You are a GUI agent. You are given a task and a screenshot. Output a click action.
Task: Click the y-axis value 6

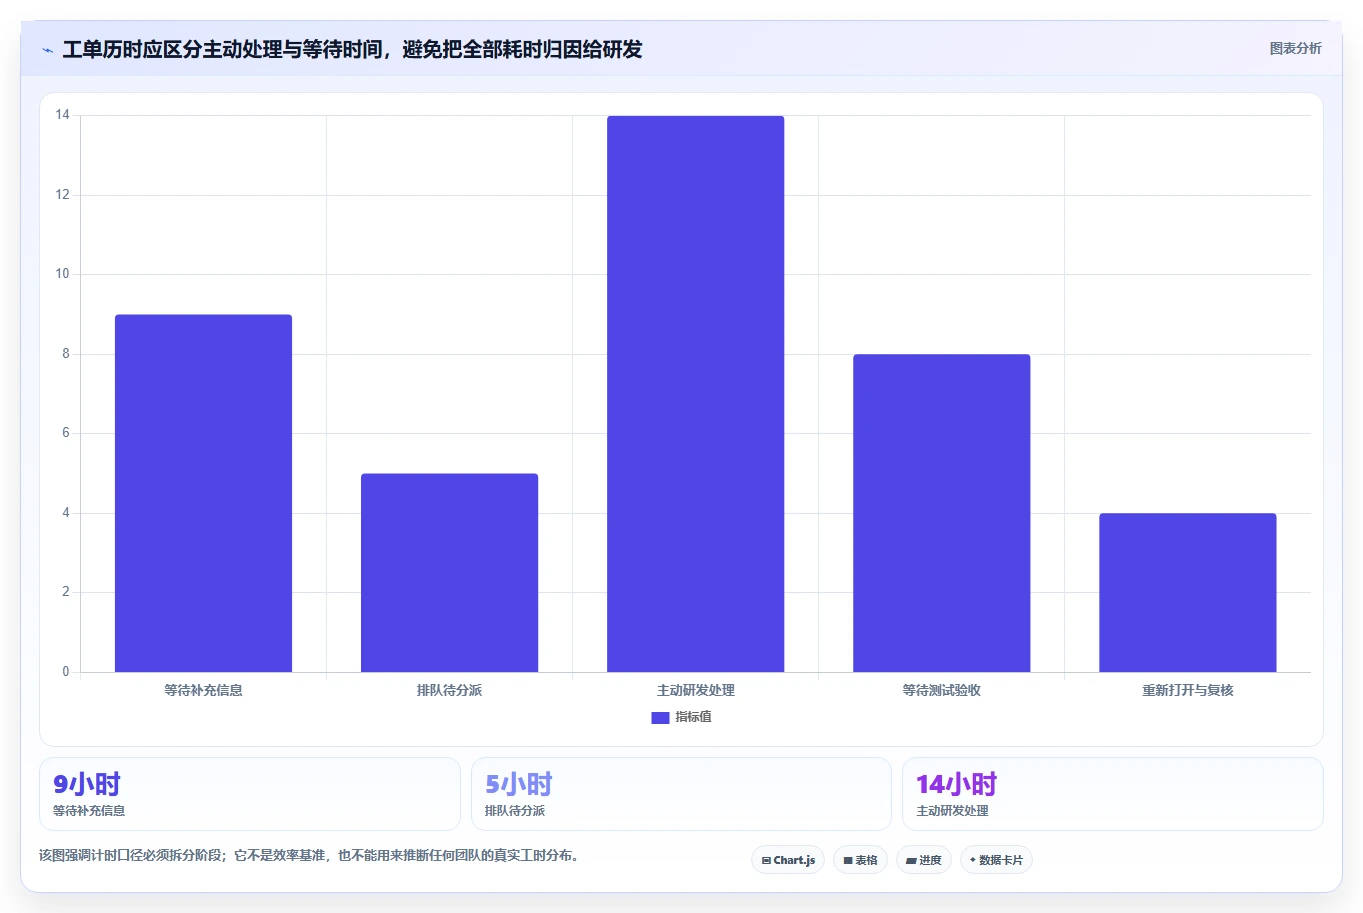[66, 433]
